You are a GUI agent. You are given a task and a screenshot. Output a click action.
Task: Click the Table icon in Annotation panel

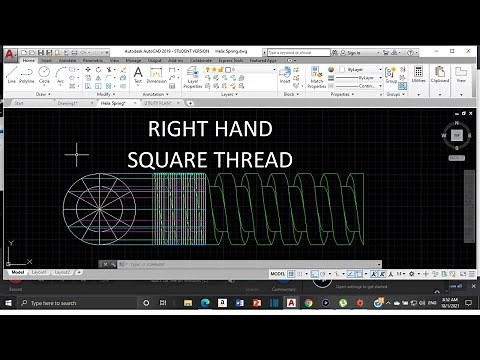(x=172, y=86)
